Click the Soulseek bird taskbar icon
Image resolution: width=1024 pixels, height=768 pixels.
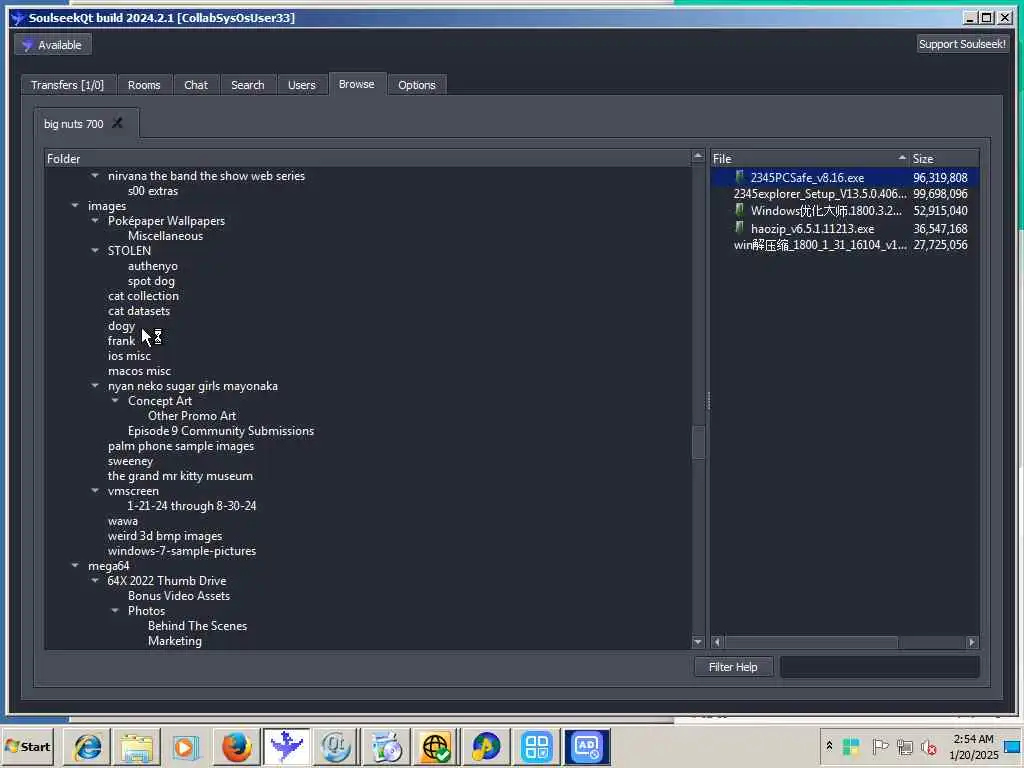(x=286, y=746)
